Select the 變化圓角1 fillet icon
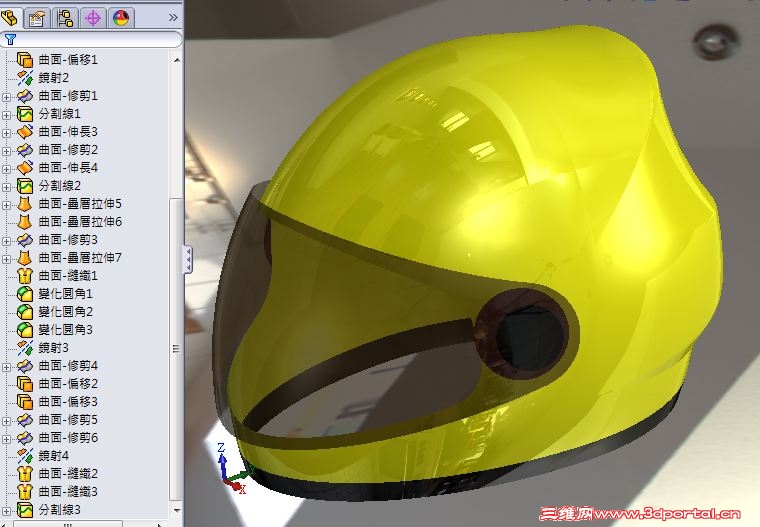 (x=25, y=294)
